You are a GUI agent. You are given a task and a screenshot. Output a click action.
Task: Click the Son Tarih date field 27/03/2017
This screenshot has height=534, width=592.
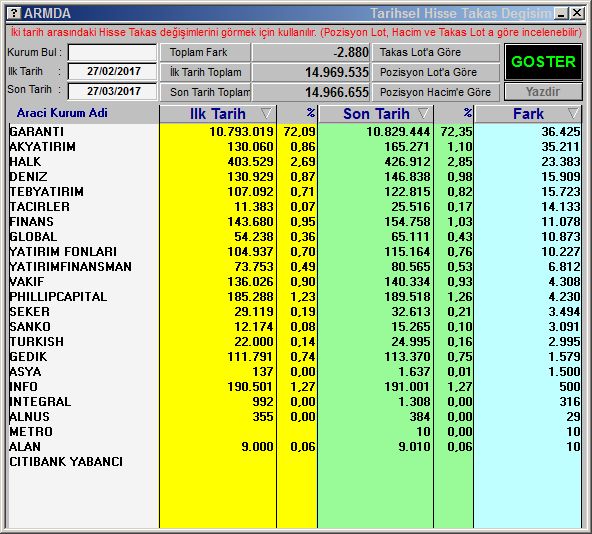pos(112,91)
